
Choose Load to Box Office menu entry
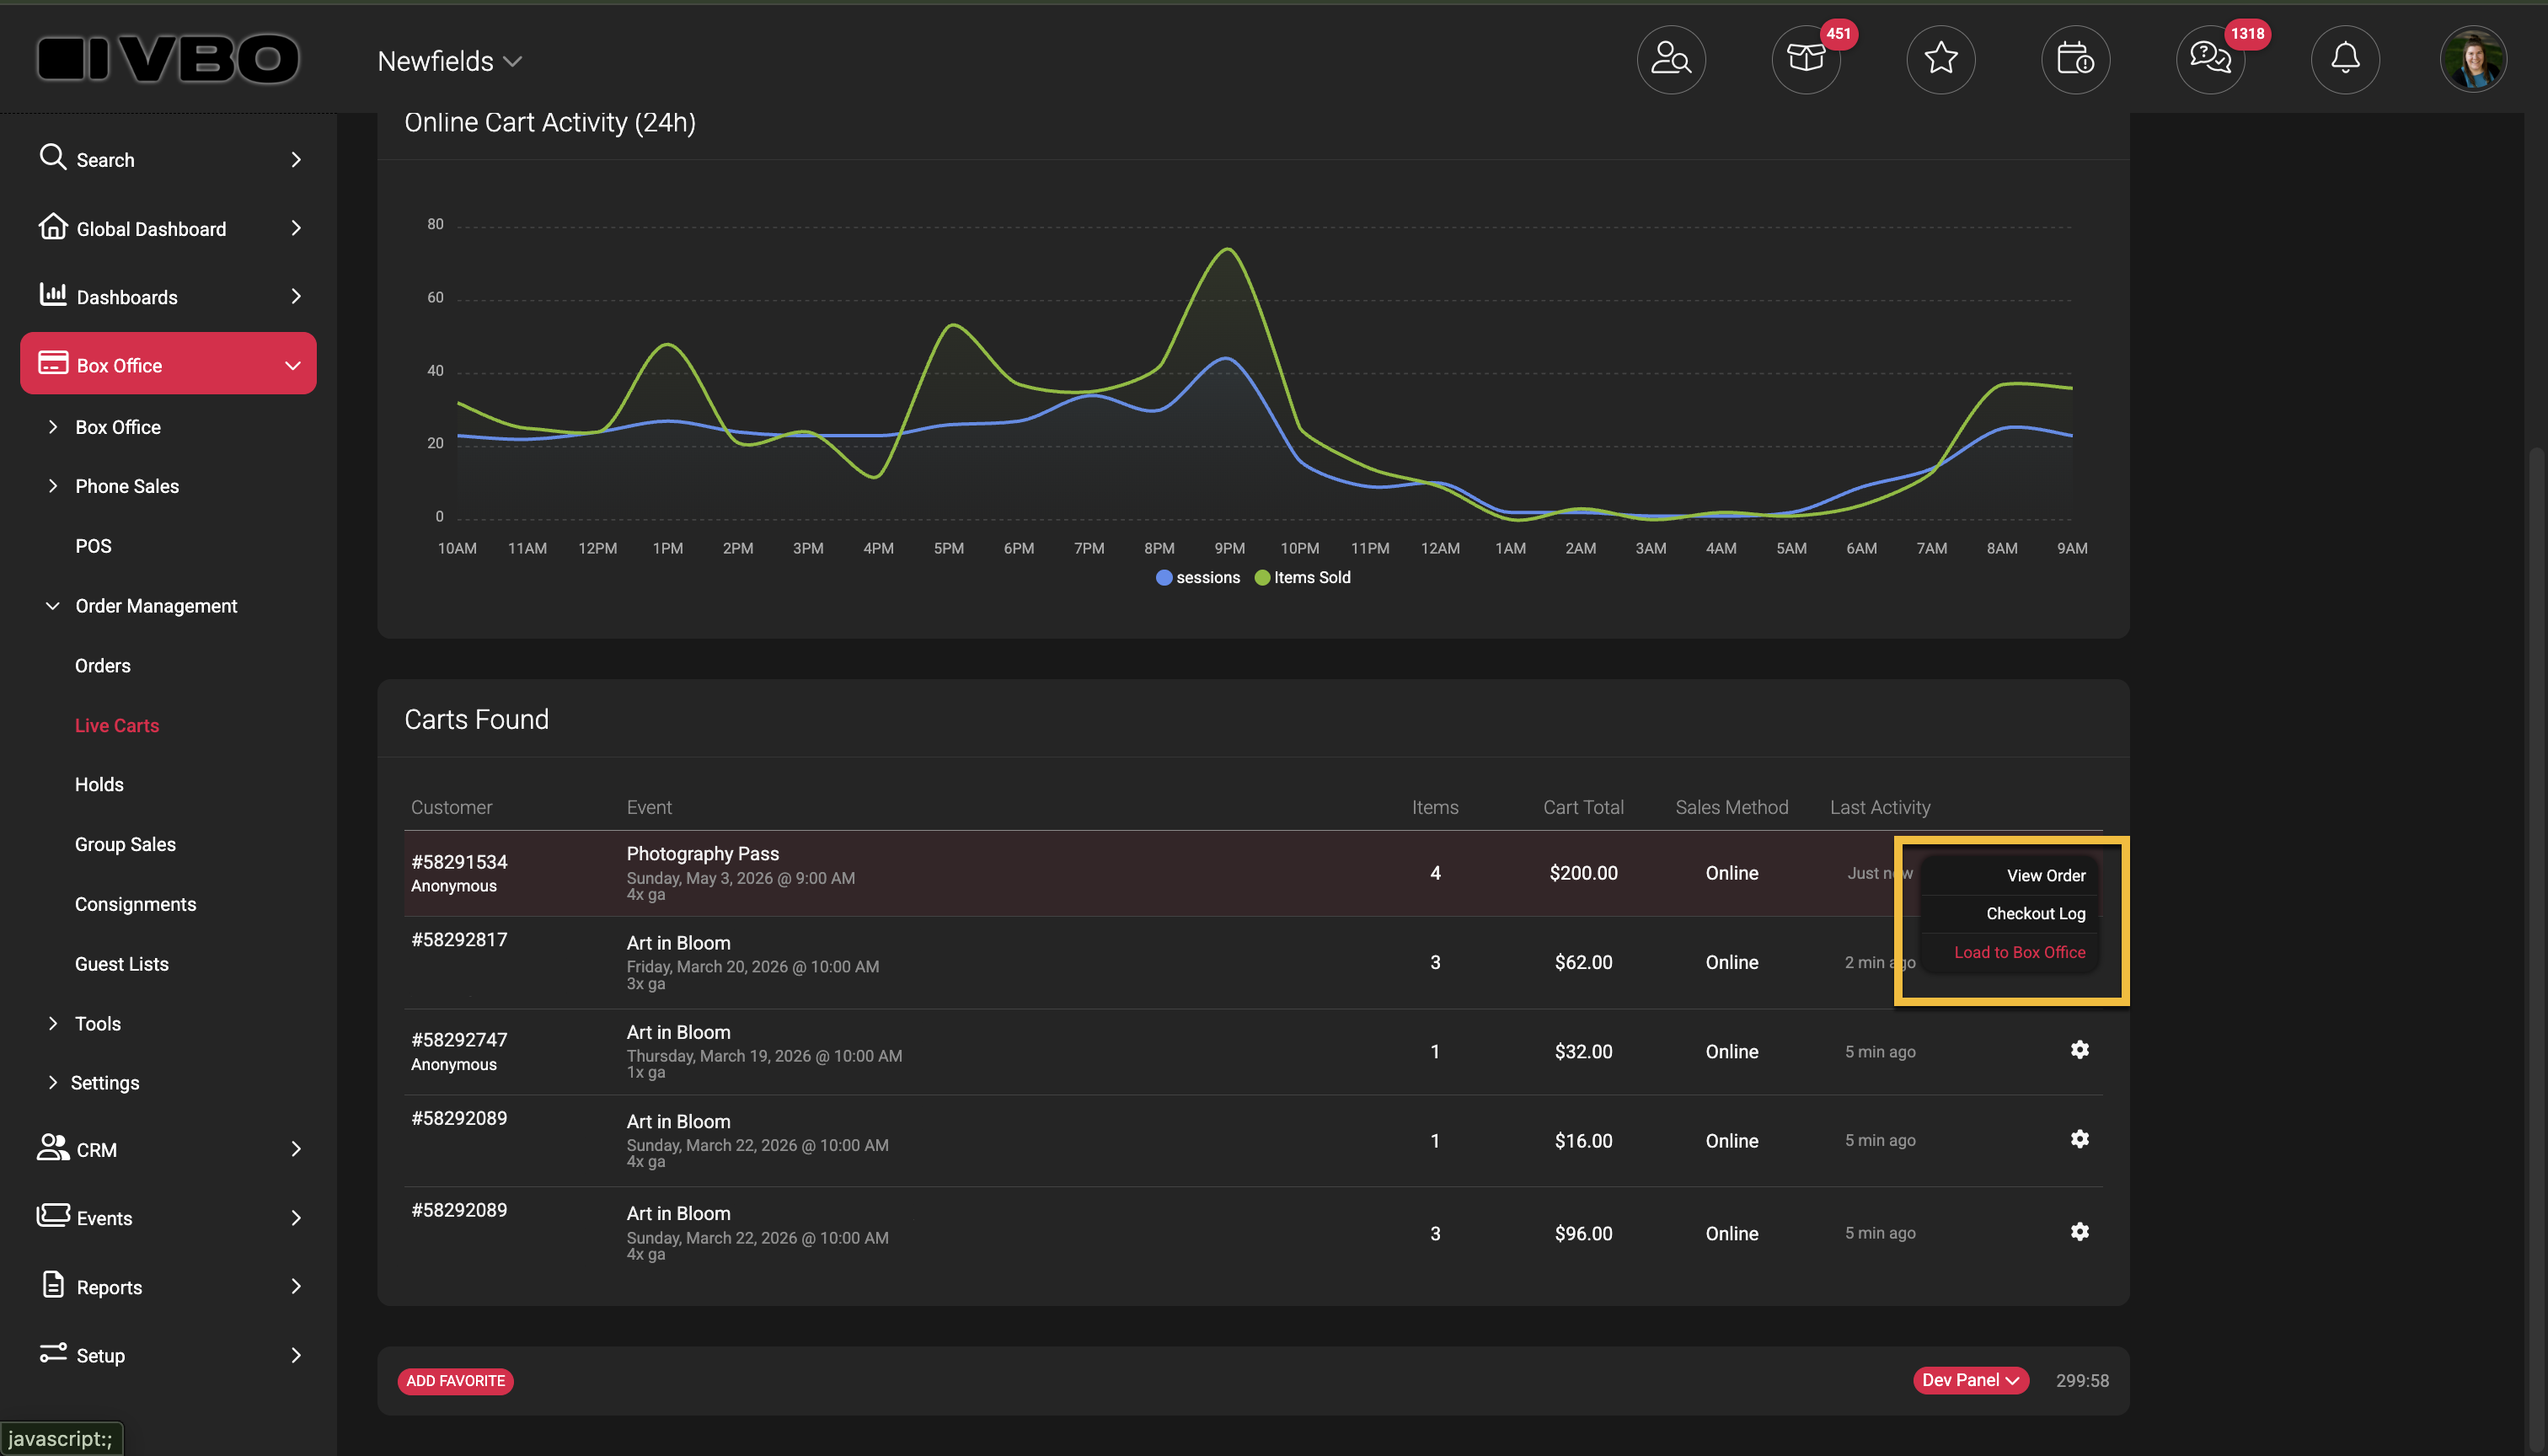2020,953
